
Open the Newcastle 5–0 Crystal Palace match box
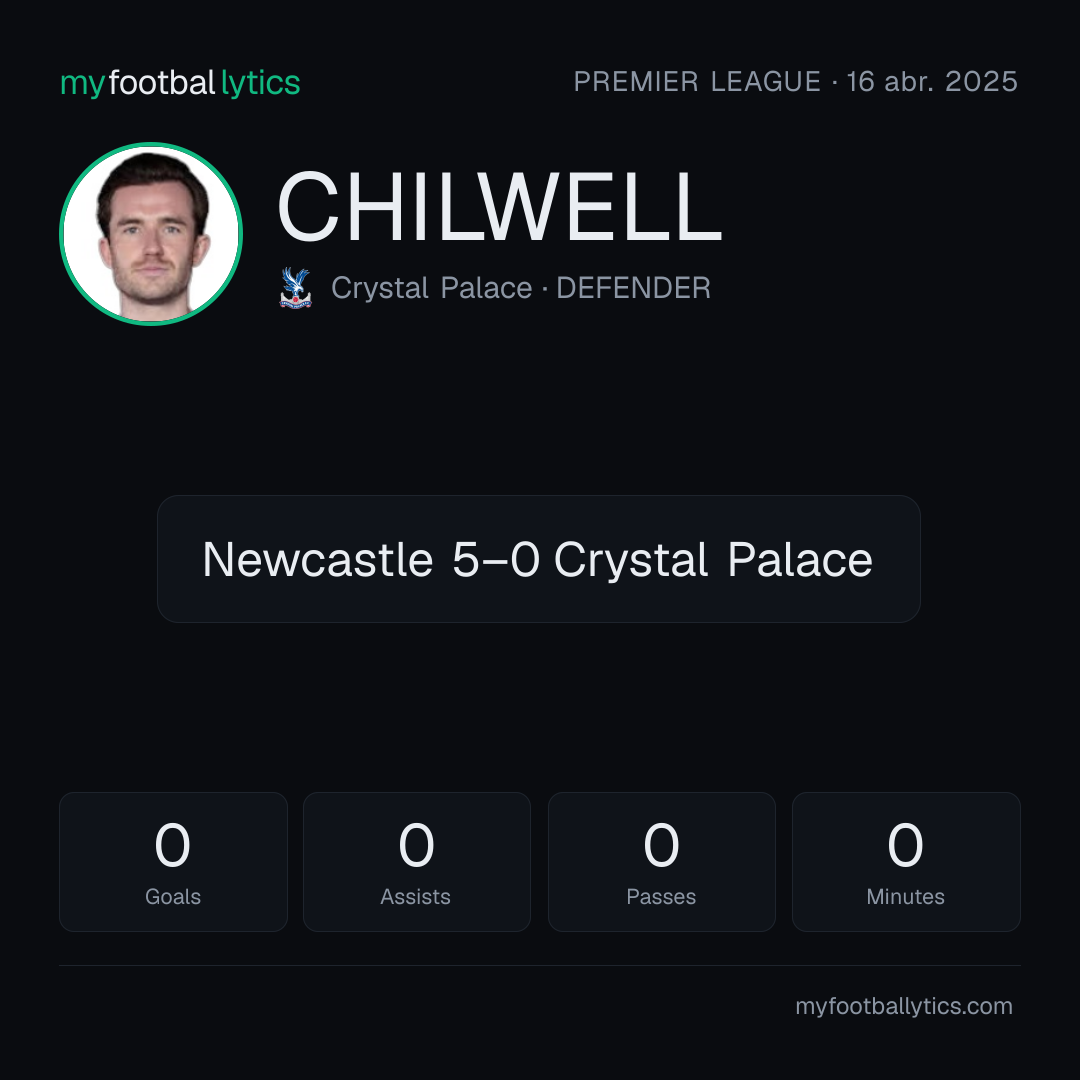[539, 559]
